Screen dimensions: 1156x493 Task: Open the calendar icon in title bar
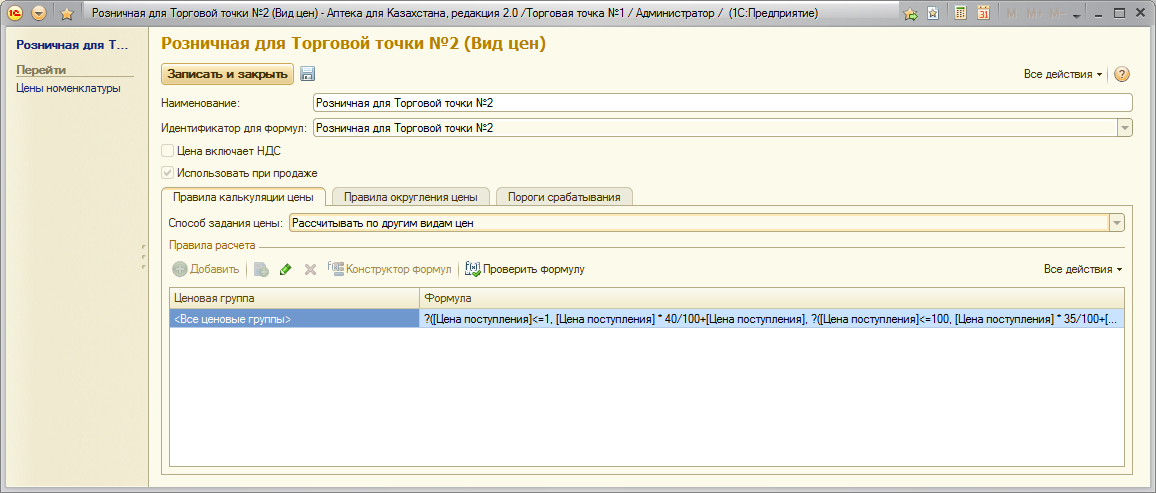tap(983, 13)
